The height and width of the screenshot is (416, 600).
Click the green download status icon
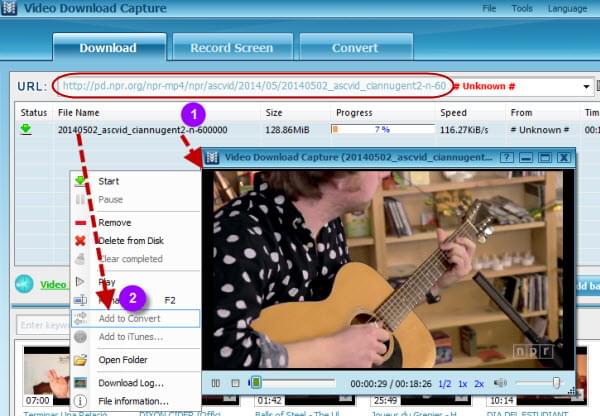(26, 129)
